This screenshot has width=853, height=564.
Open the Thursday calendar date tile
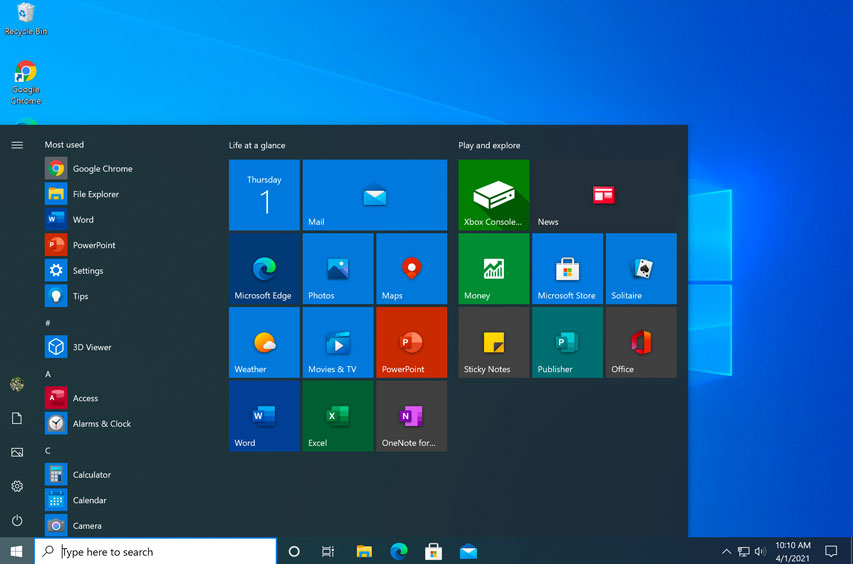point(264,195)
